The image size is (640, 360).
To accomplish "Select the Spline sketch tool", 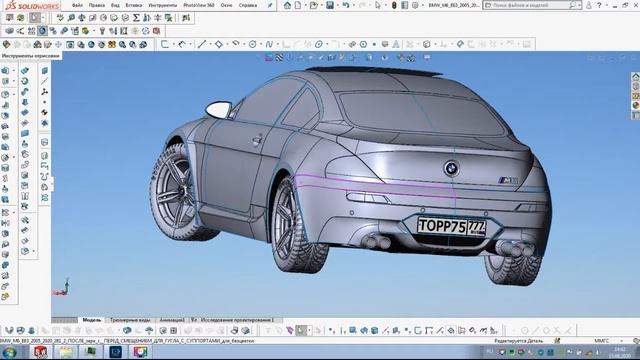I will click(269, 44).
